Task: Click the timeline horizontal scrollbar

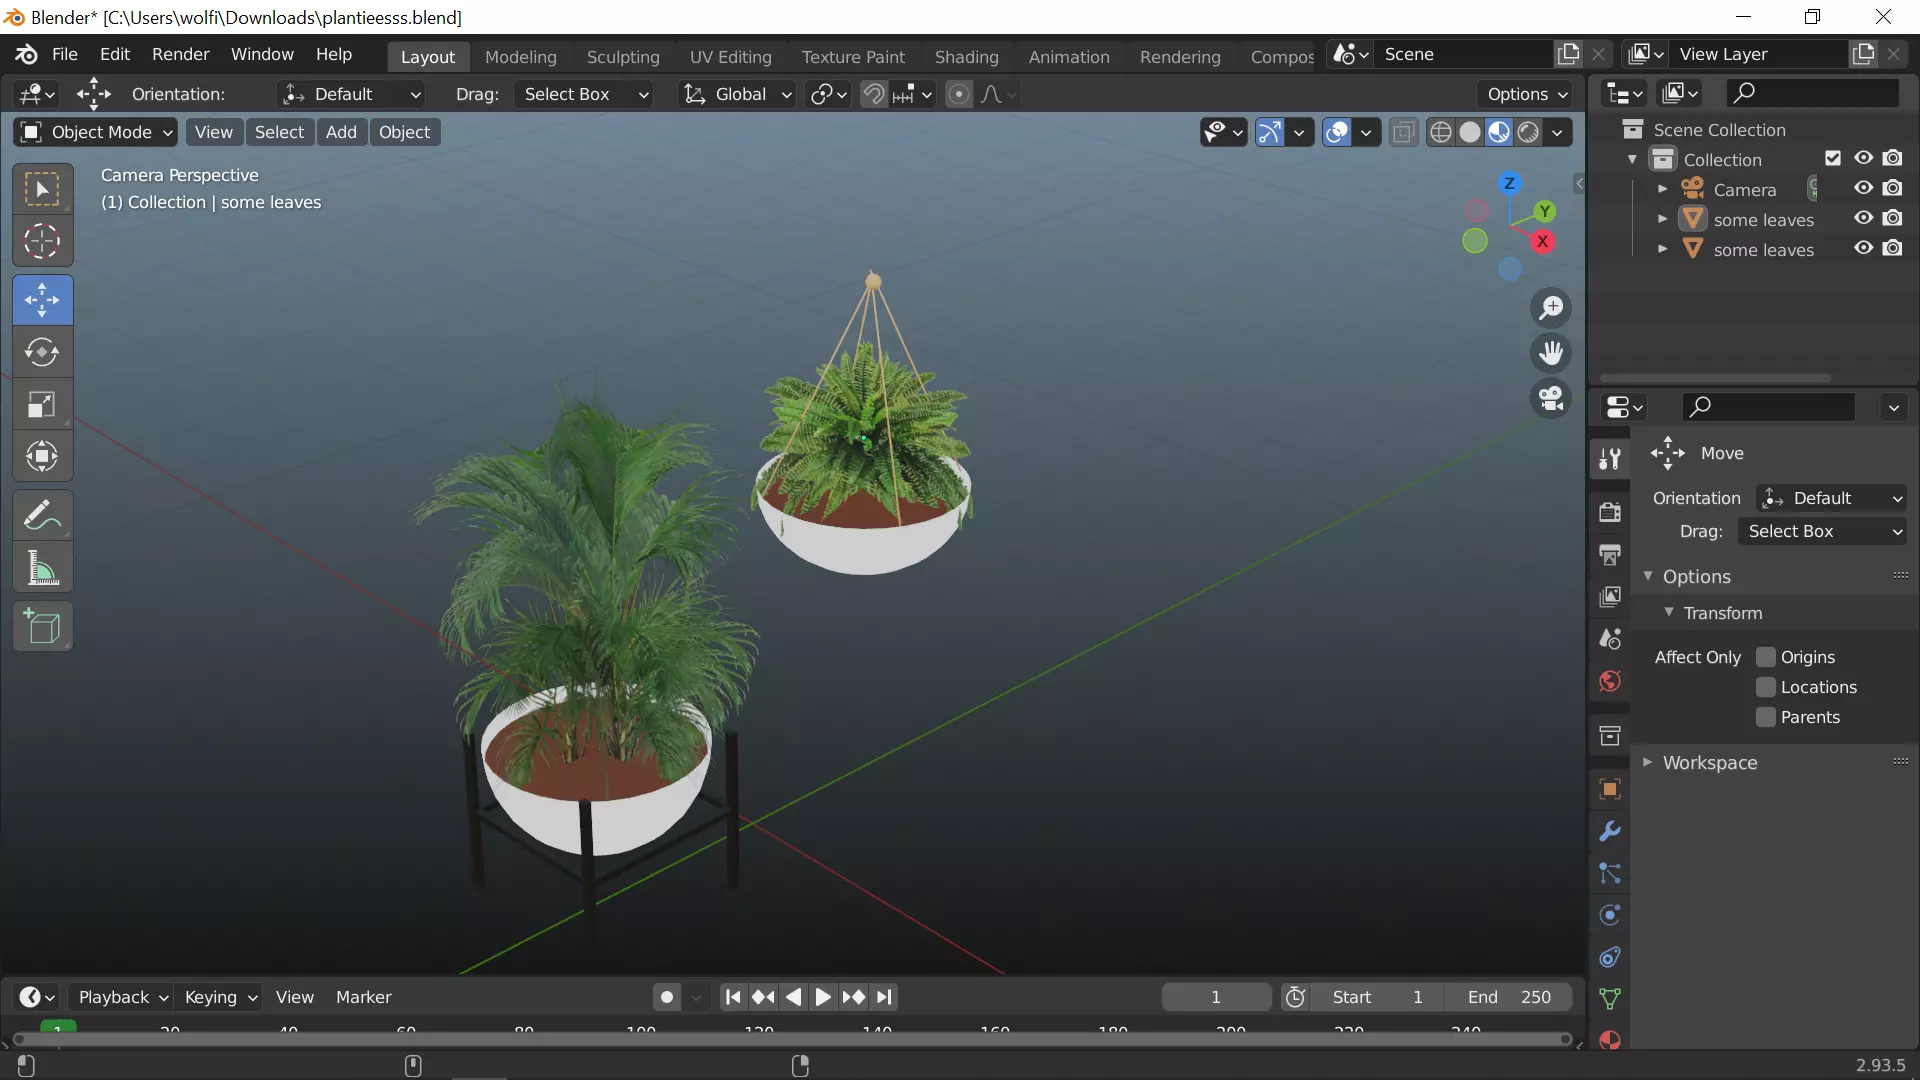Action: (790, 1040)
